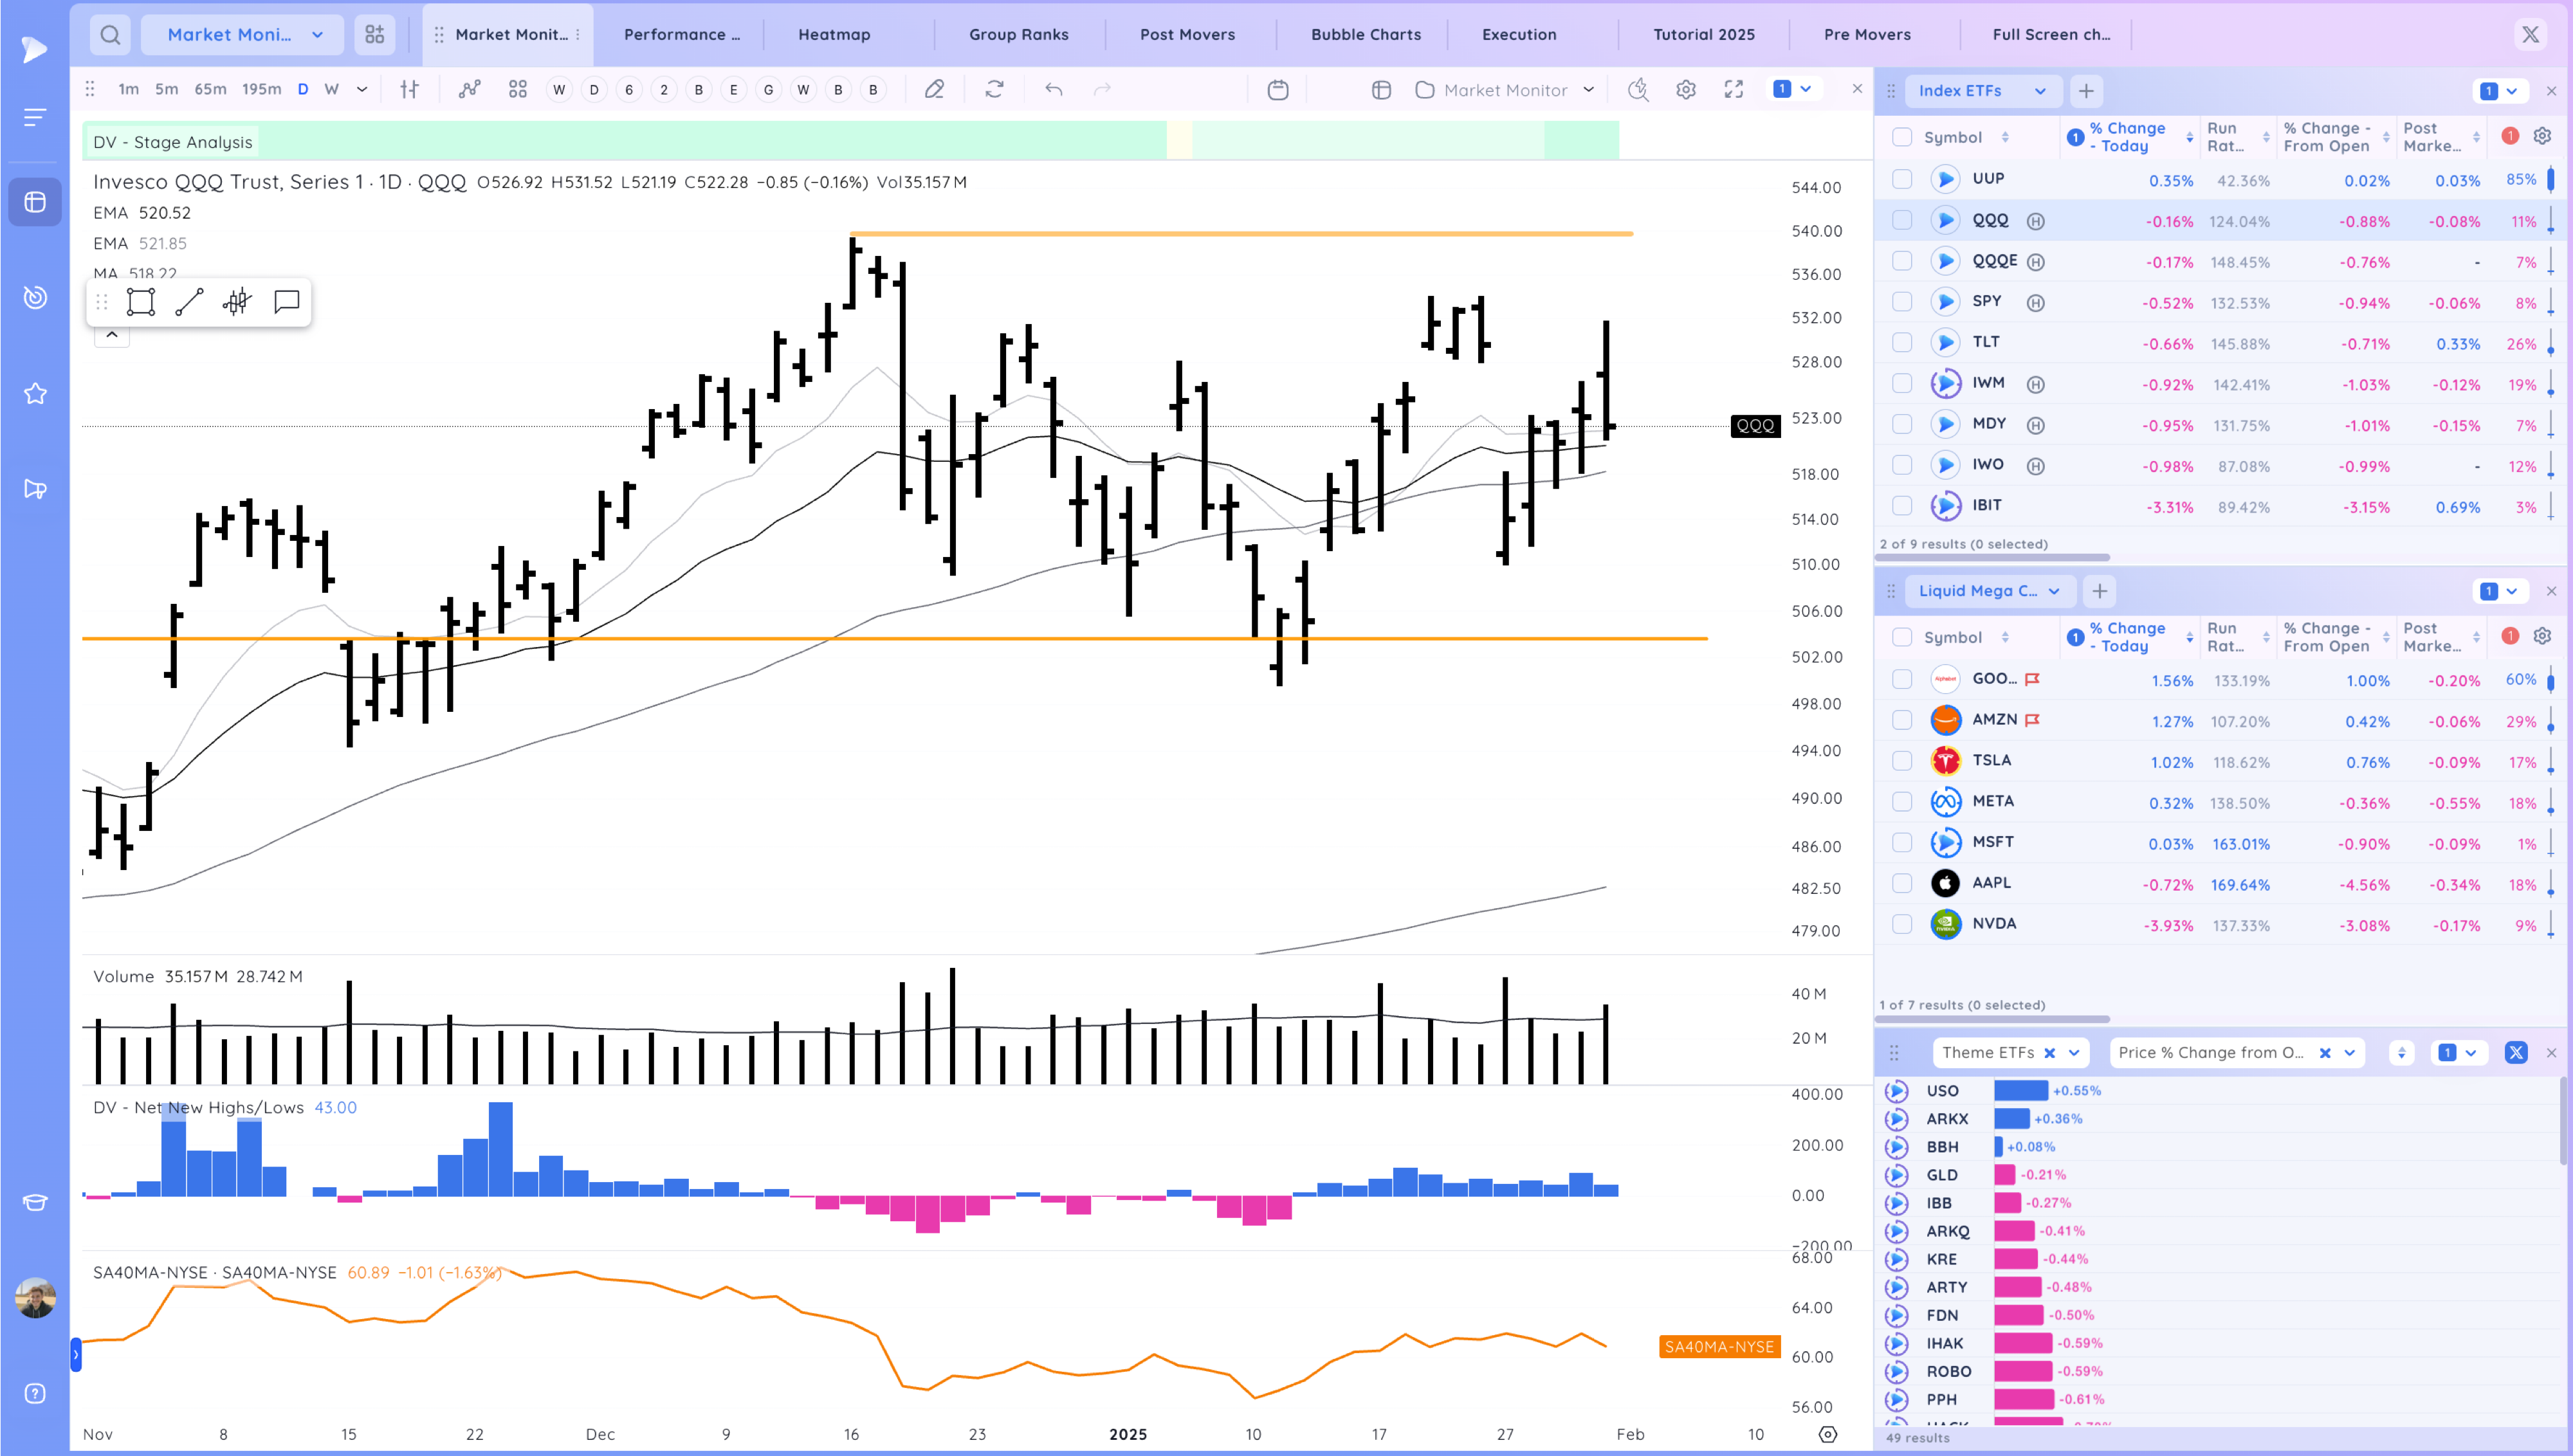Expand the Index ETFs list dropdown

(x=2040, y=91)
